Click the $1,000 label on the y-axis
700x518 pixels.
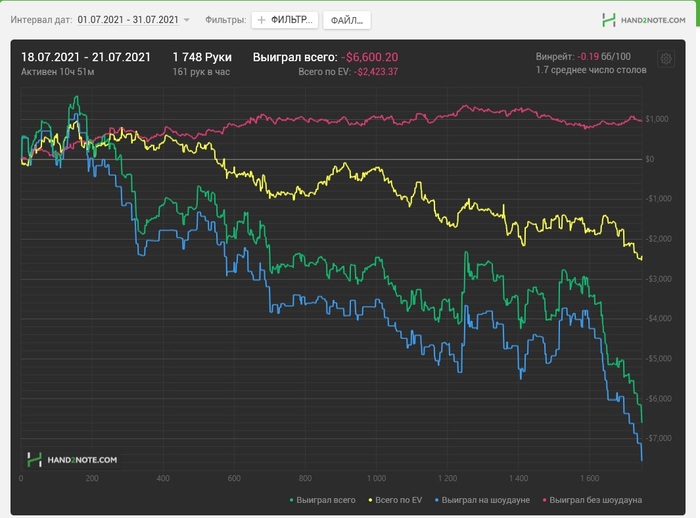point(657,119)
